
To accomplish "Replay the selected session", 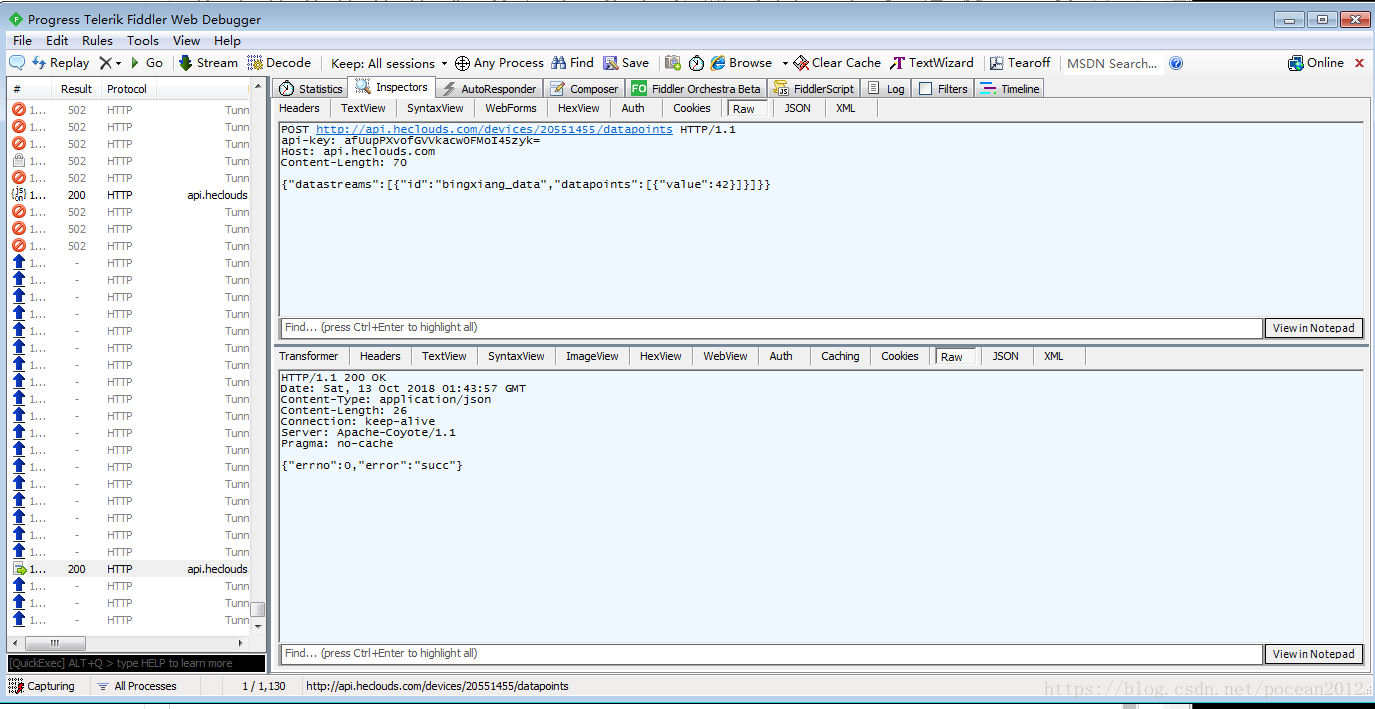I will click(60, 63).
